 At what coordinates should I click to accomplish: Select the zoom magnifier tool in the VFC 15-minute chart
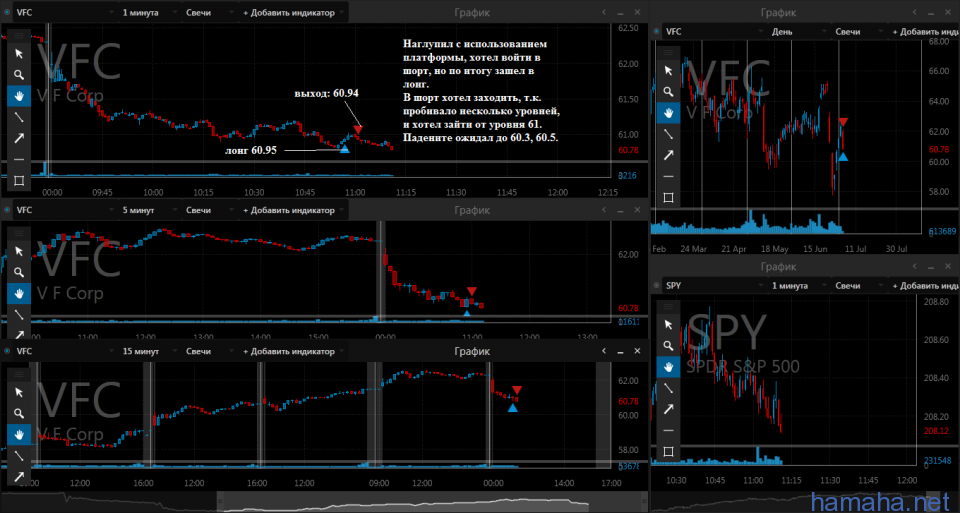pyautogui.click(x=19, y=413)
